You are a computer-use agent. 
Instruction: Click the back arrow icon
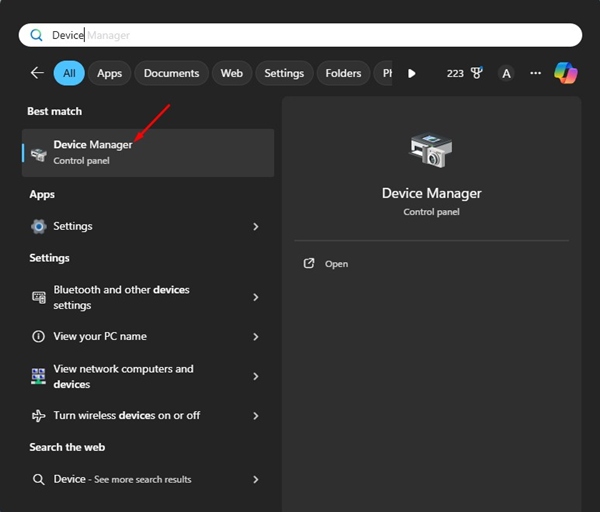pyautogui.click(x=37, y=73)
